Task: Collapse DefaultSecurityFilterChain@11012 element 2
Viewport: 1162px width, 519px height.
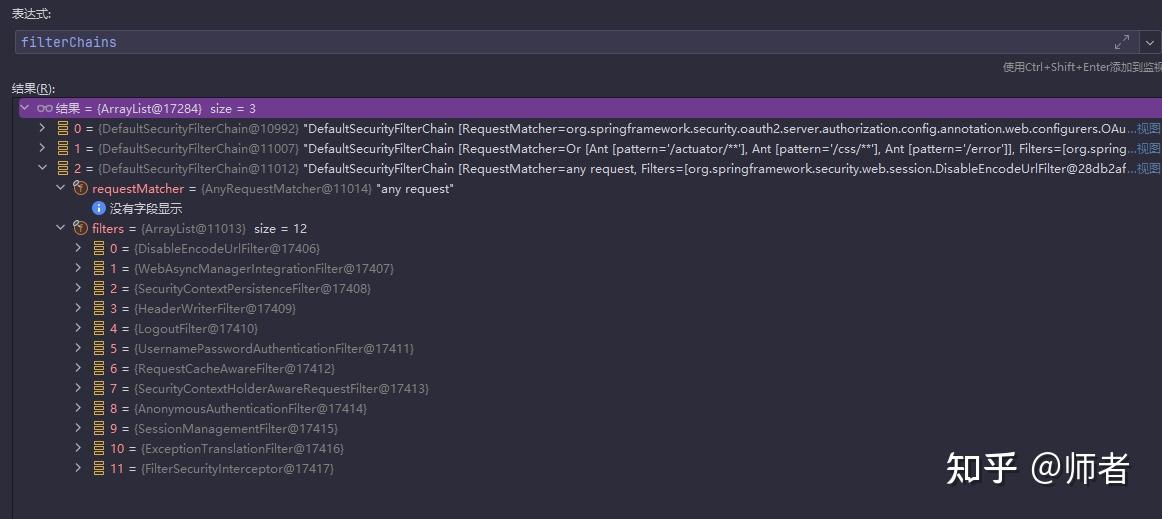Action: pyautogui.click(x=42, y=168)
